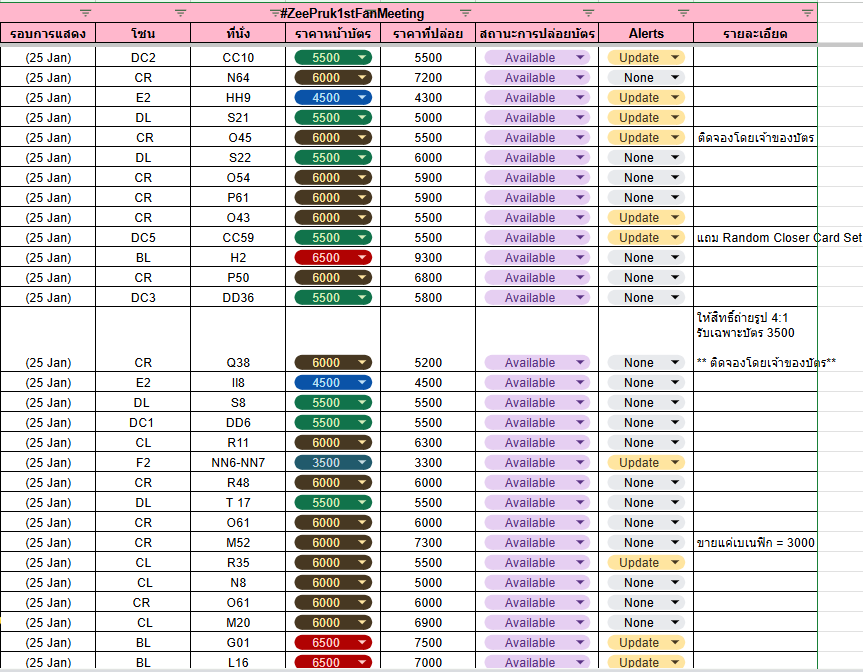The image size is (863, 672).
Task: Open the 5500 price dropdown in CC10 row
Action: point(333,57)
